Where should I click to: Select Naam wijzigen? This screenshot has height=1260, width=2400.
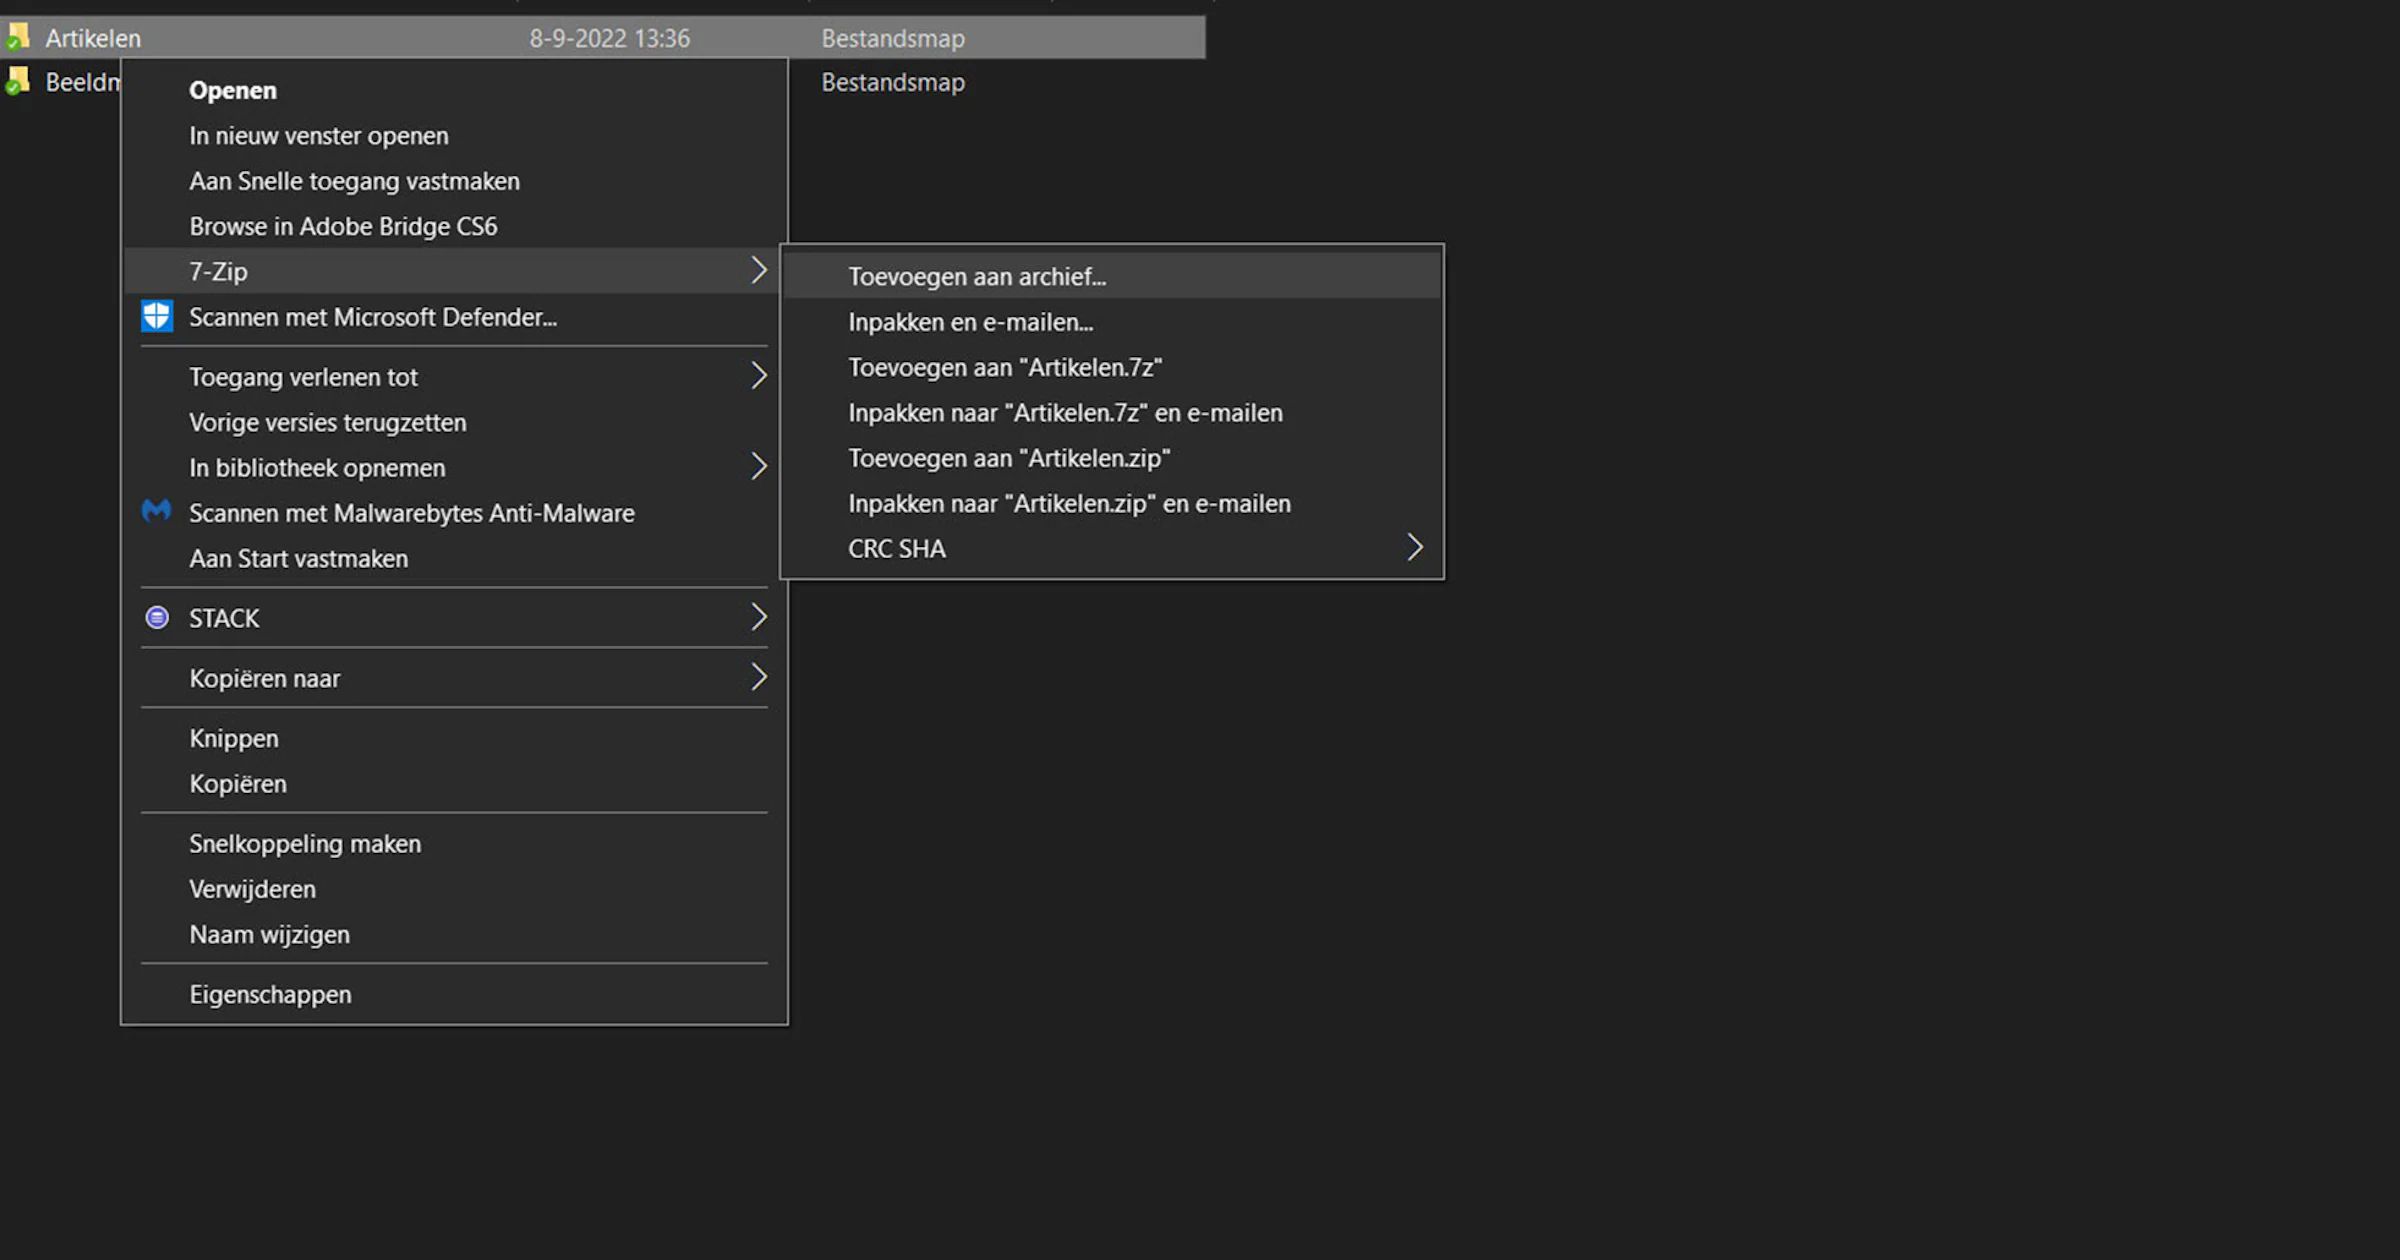tap(454, 934)
